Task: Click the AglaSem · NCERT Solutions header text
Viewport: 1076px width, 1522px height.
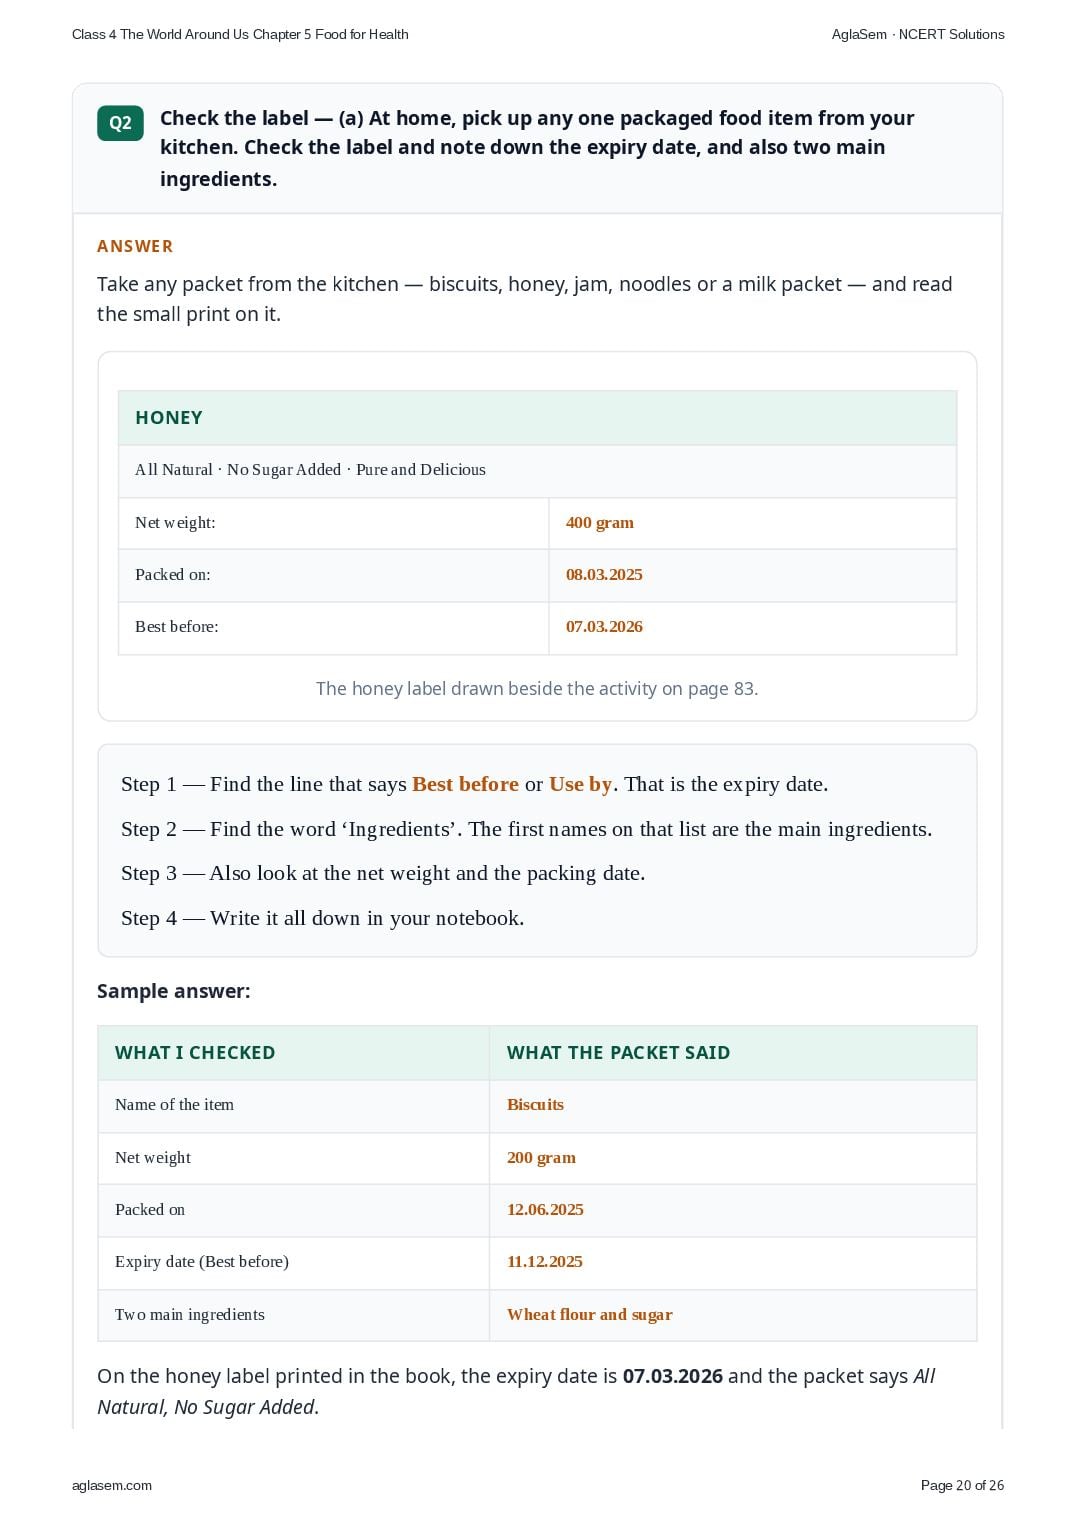Action: tap(918, 34)
